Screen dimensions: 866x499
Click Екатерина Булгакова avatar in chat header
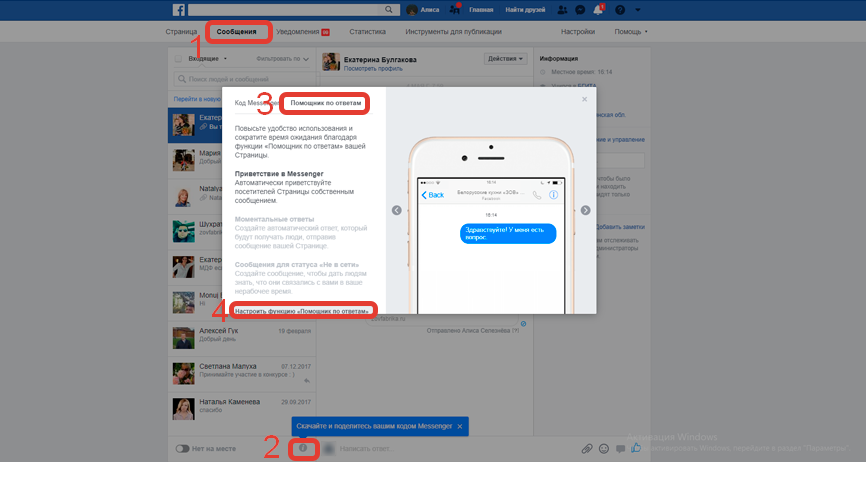pos(331,62)
